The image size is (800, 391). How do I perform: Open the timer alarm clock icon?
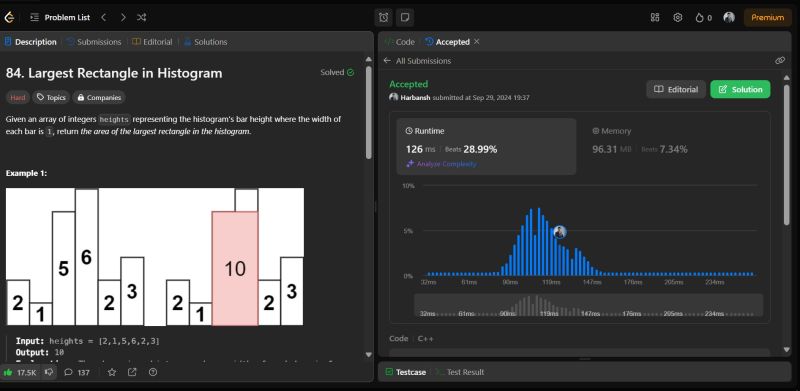(384, 17)
